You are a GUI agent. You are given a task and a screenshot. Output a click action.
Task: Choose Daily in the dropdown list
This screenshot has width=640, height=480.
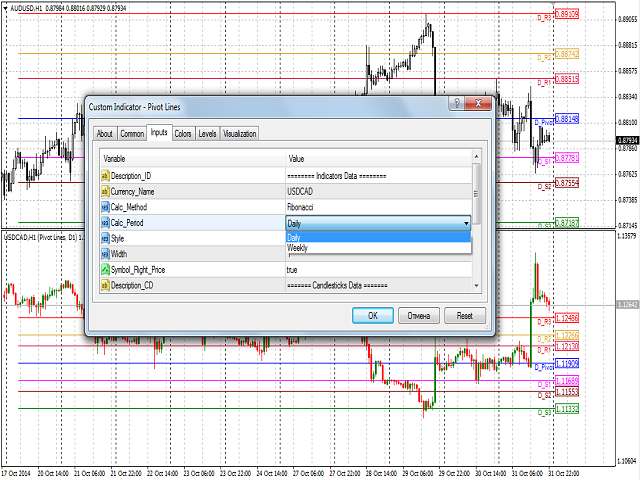378,237
